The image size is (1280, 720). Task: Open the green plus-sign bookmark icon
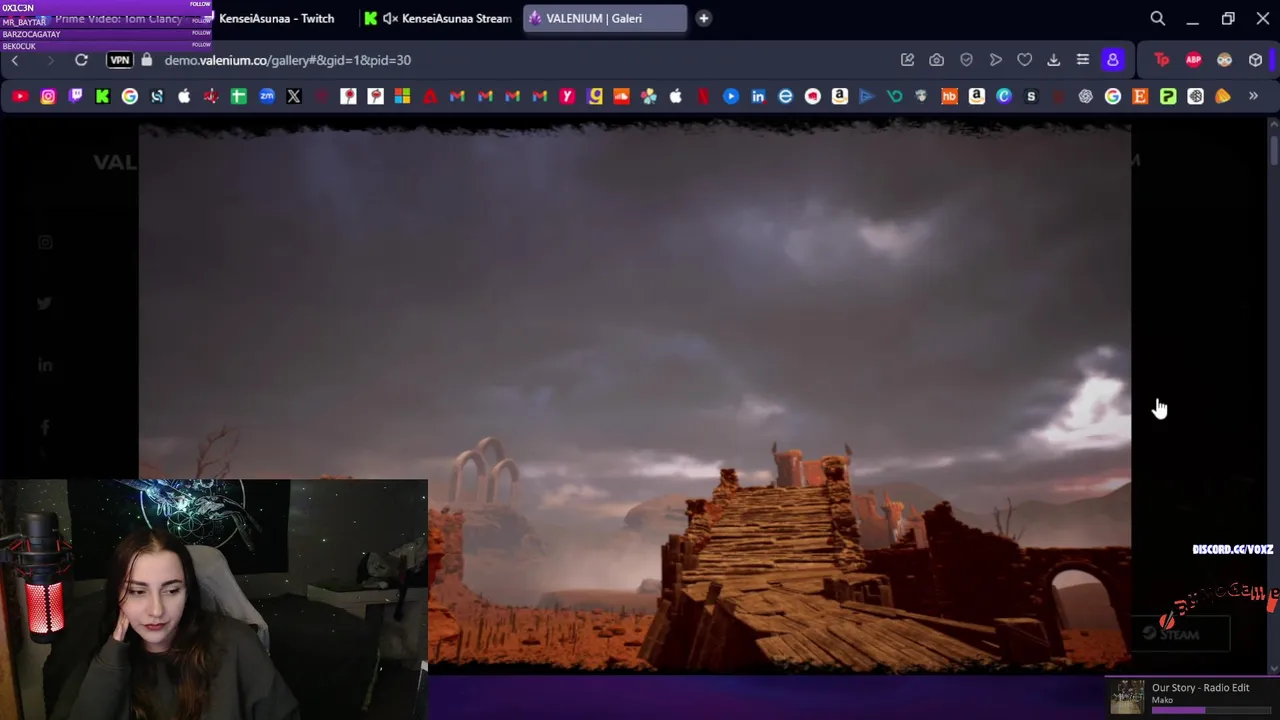pyautogui.click(x=239, y=96)
